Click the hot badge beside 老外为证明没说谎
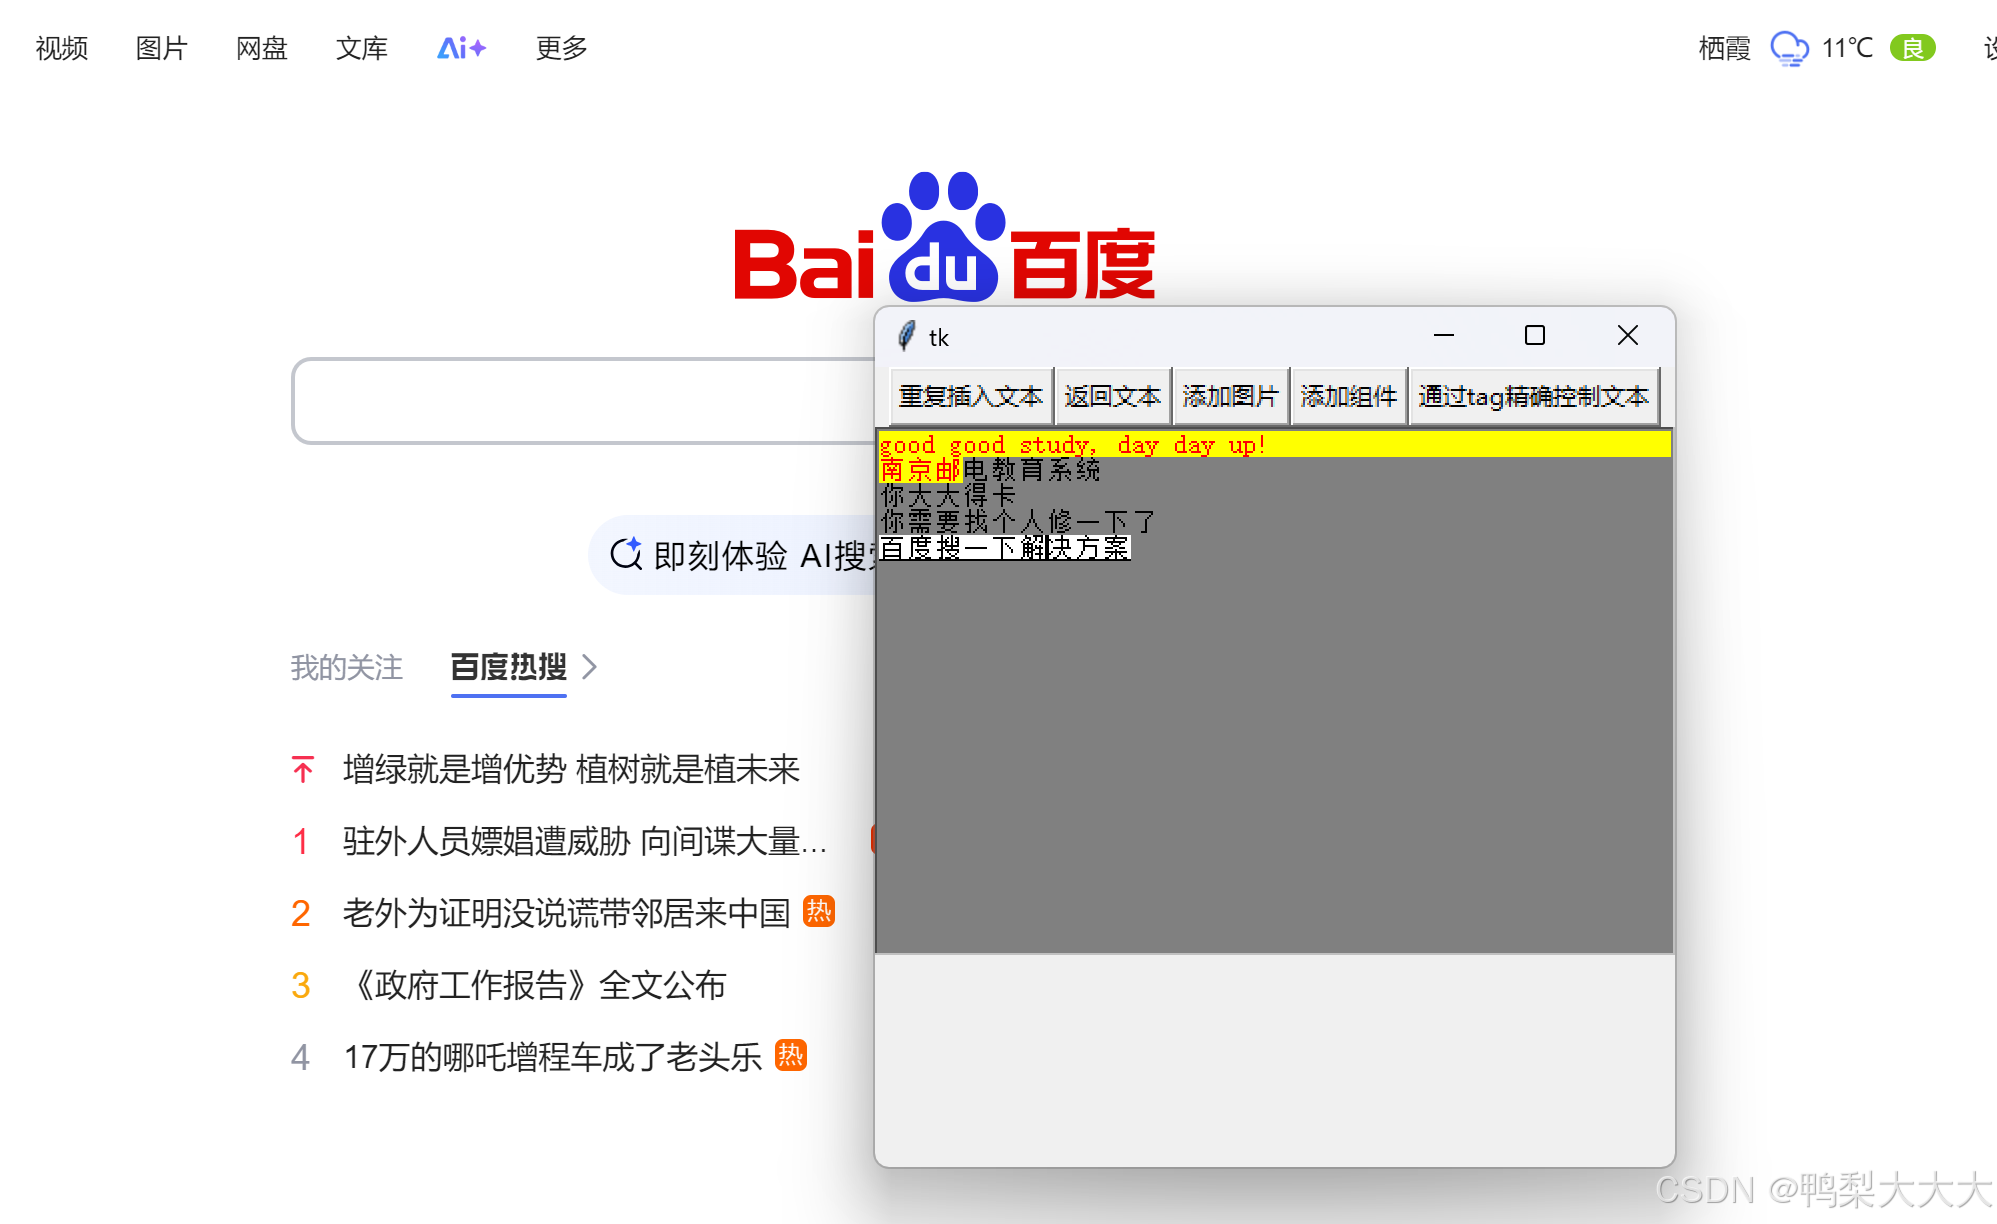The image size is (1997, 1224). click(819, 911)
